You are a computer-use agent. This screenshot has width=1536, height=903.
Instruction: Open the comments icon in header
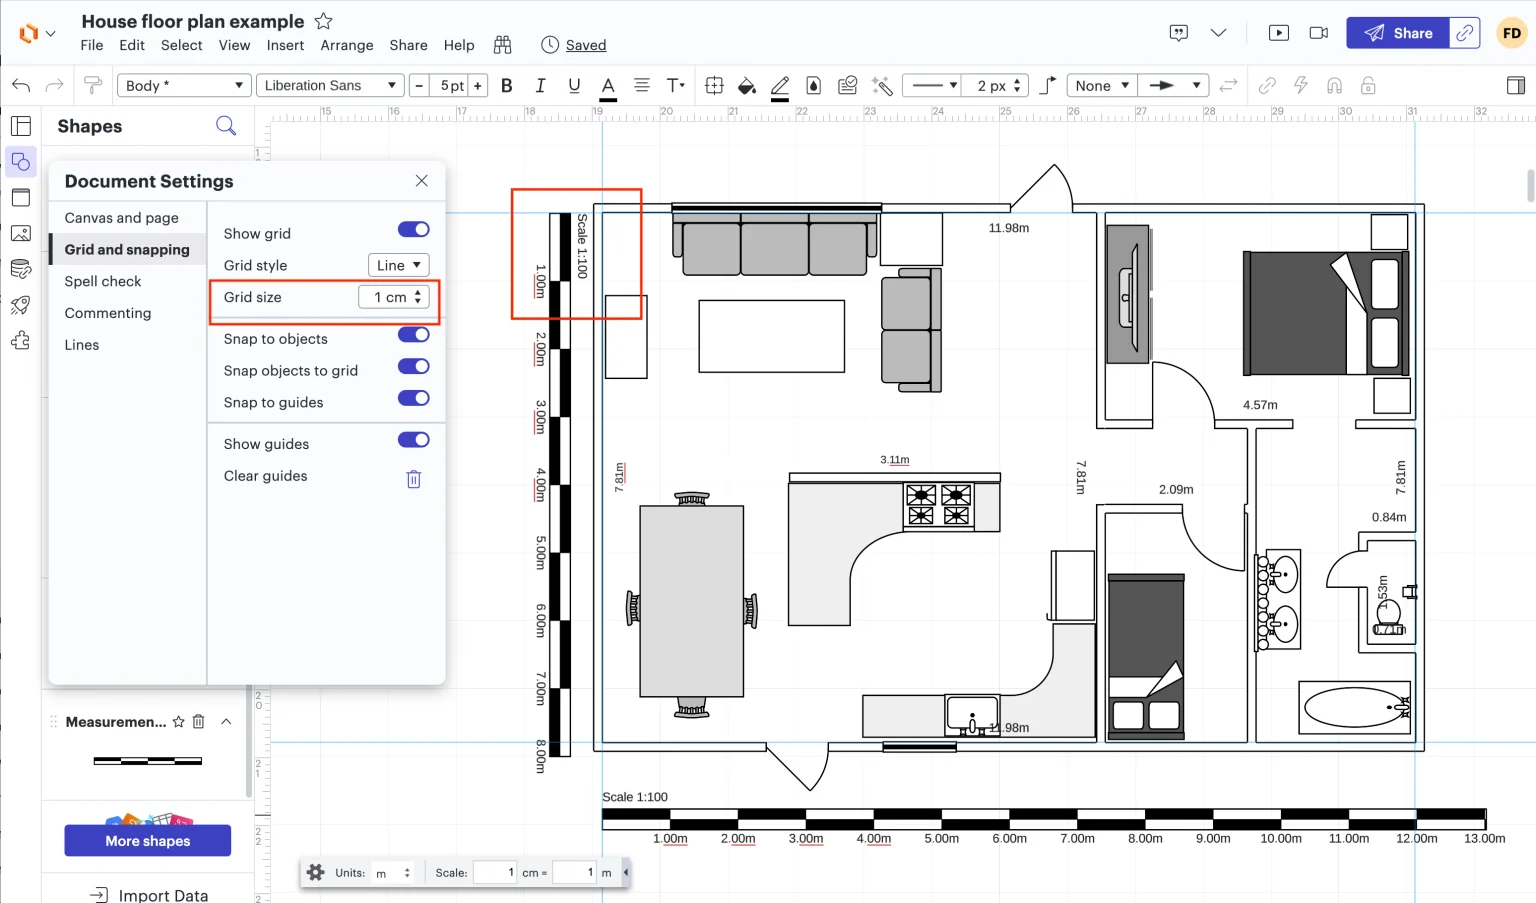pyautogui.click(x=1179, y=33)
